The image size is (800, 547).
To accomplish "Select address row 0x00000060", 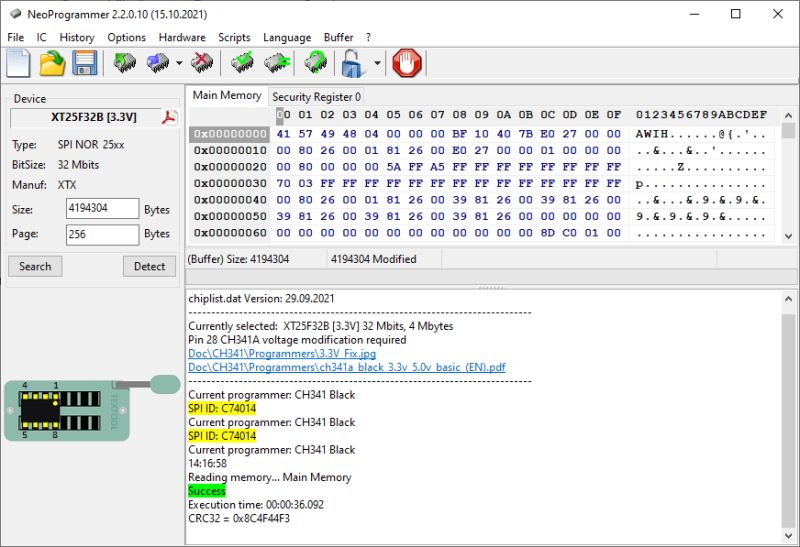I will click(x=230, y=233).
